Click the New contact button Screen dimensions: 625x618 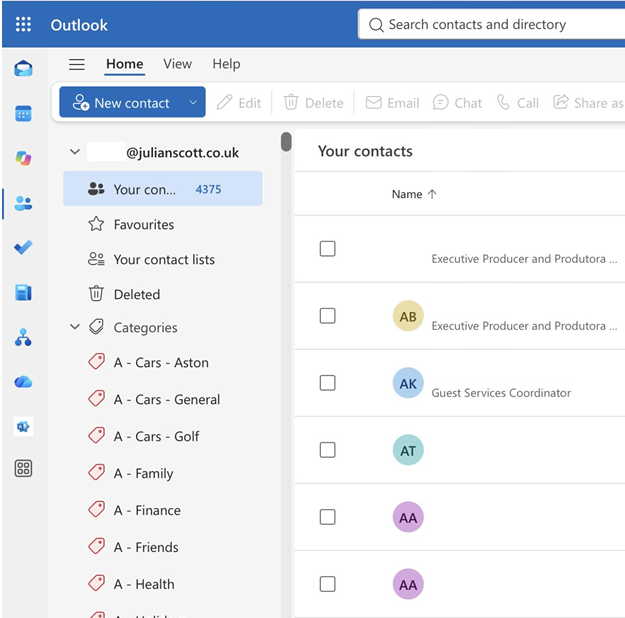click(121, 102)
